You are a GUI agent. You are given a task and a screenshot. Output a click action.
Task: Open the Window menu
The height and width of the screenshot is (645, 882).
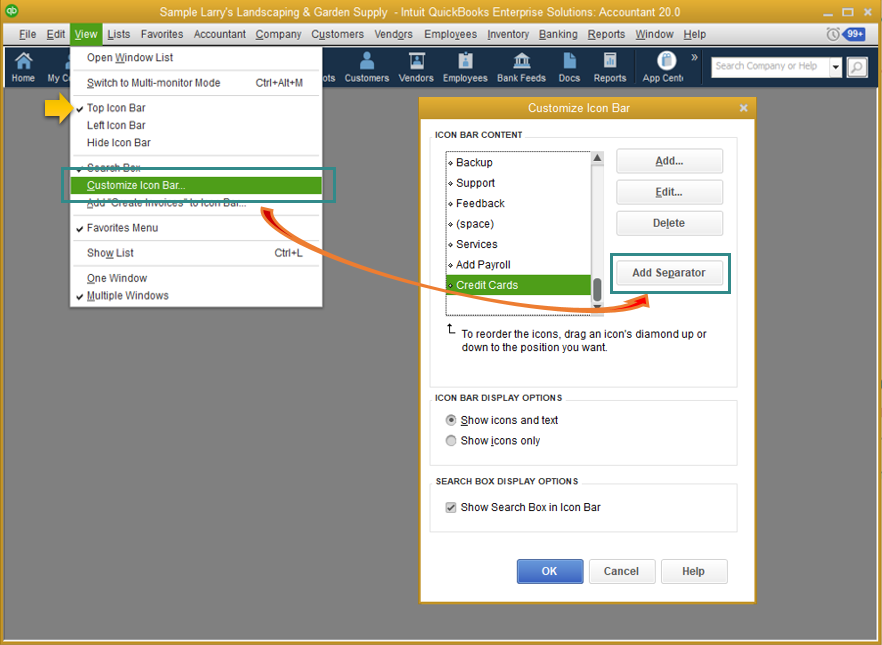[654, 34]
